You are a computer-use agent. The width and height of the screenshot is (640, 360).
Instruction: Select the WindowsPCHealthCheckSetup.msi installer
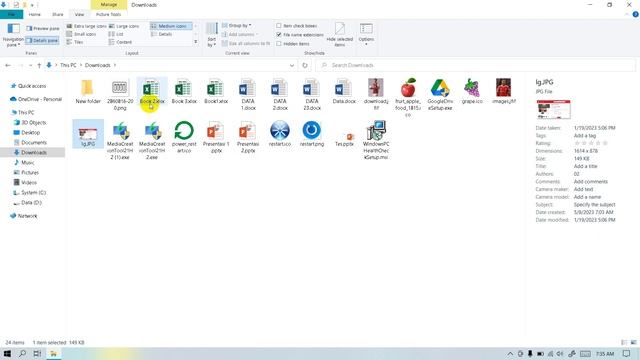click(376, 140)
